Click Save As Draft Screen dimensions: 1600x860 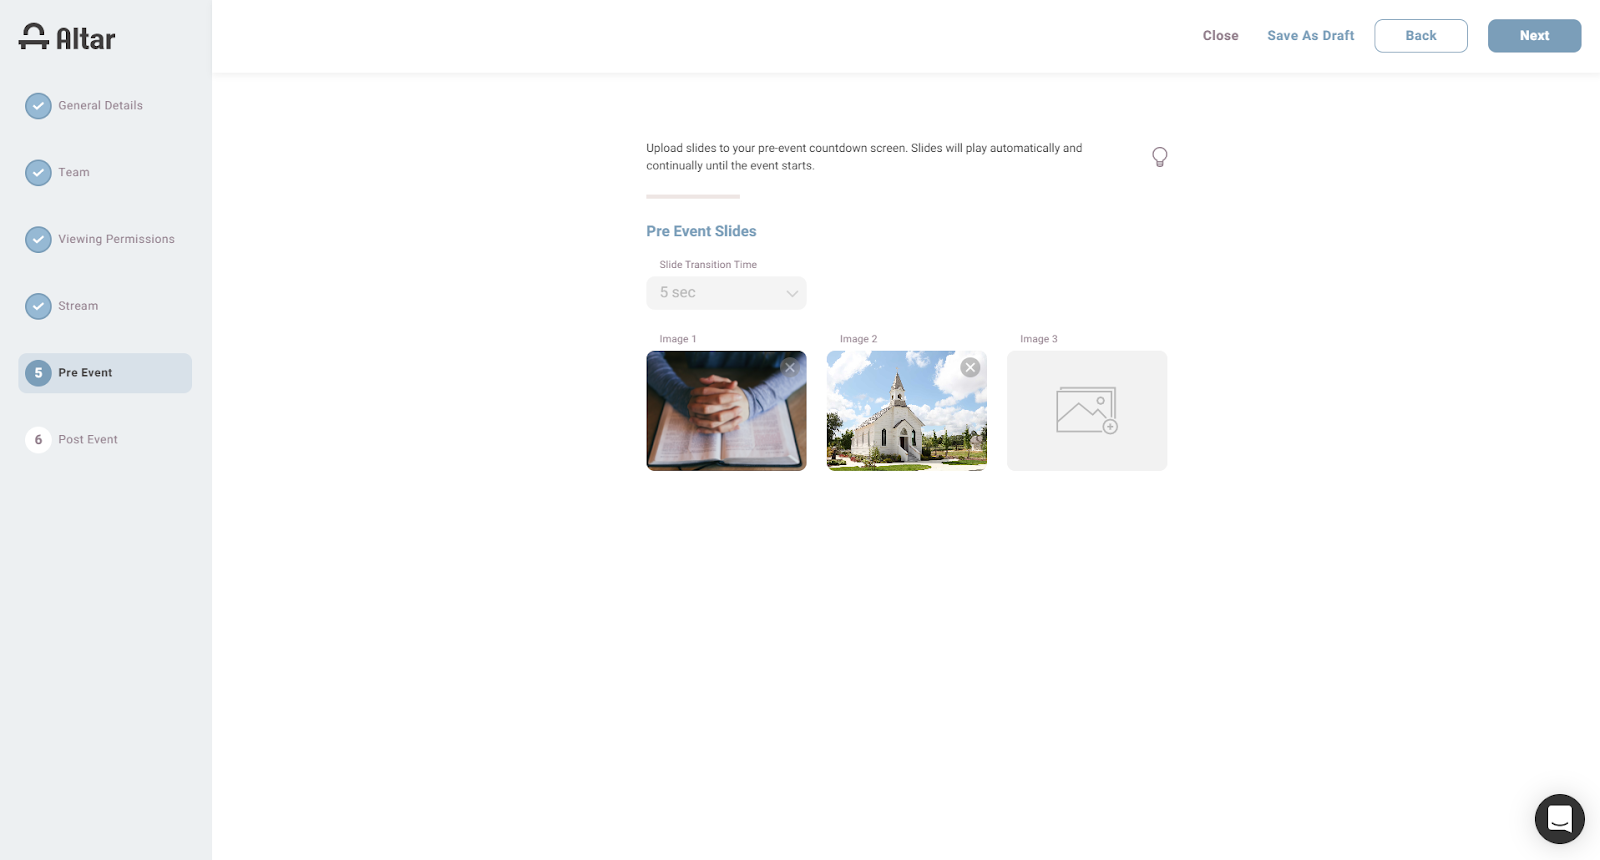pos(1311,36)
